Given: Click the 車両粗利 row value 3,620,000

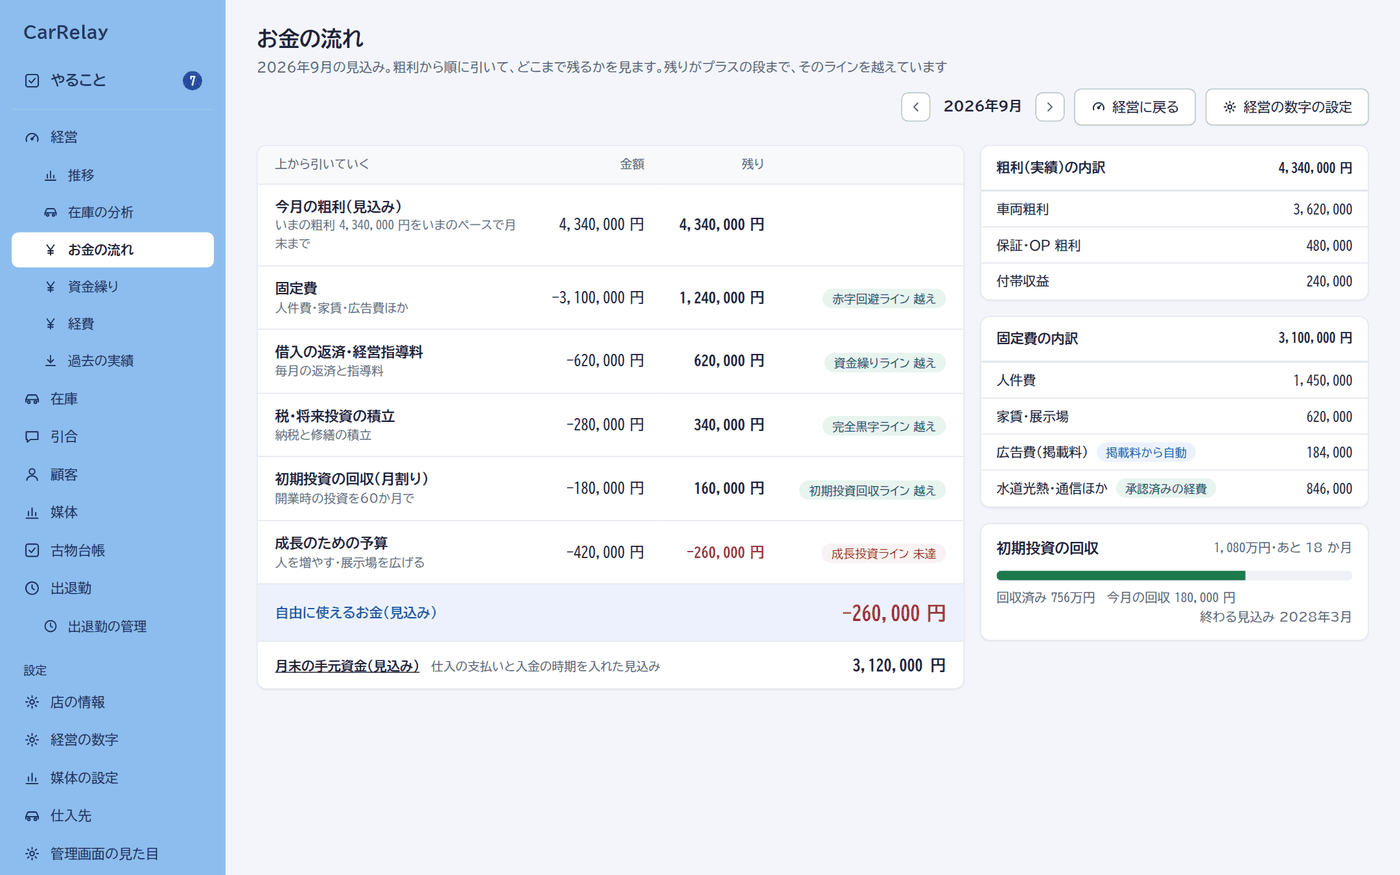Looking at the screenshot, I should [1322, 210].
